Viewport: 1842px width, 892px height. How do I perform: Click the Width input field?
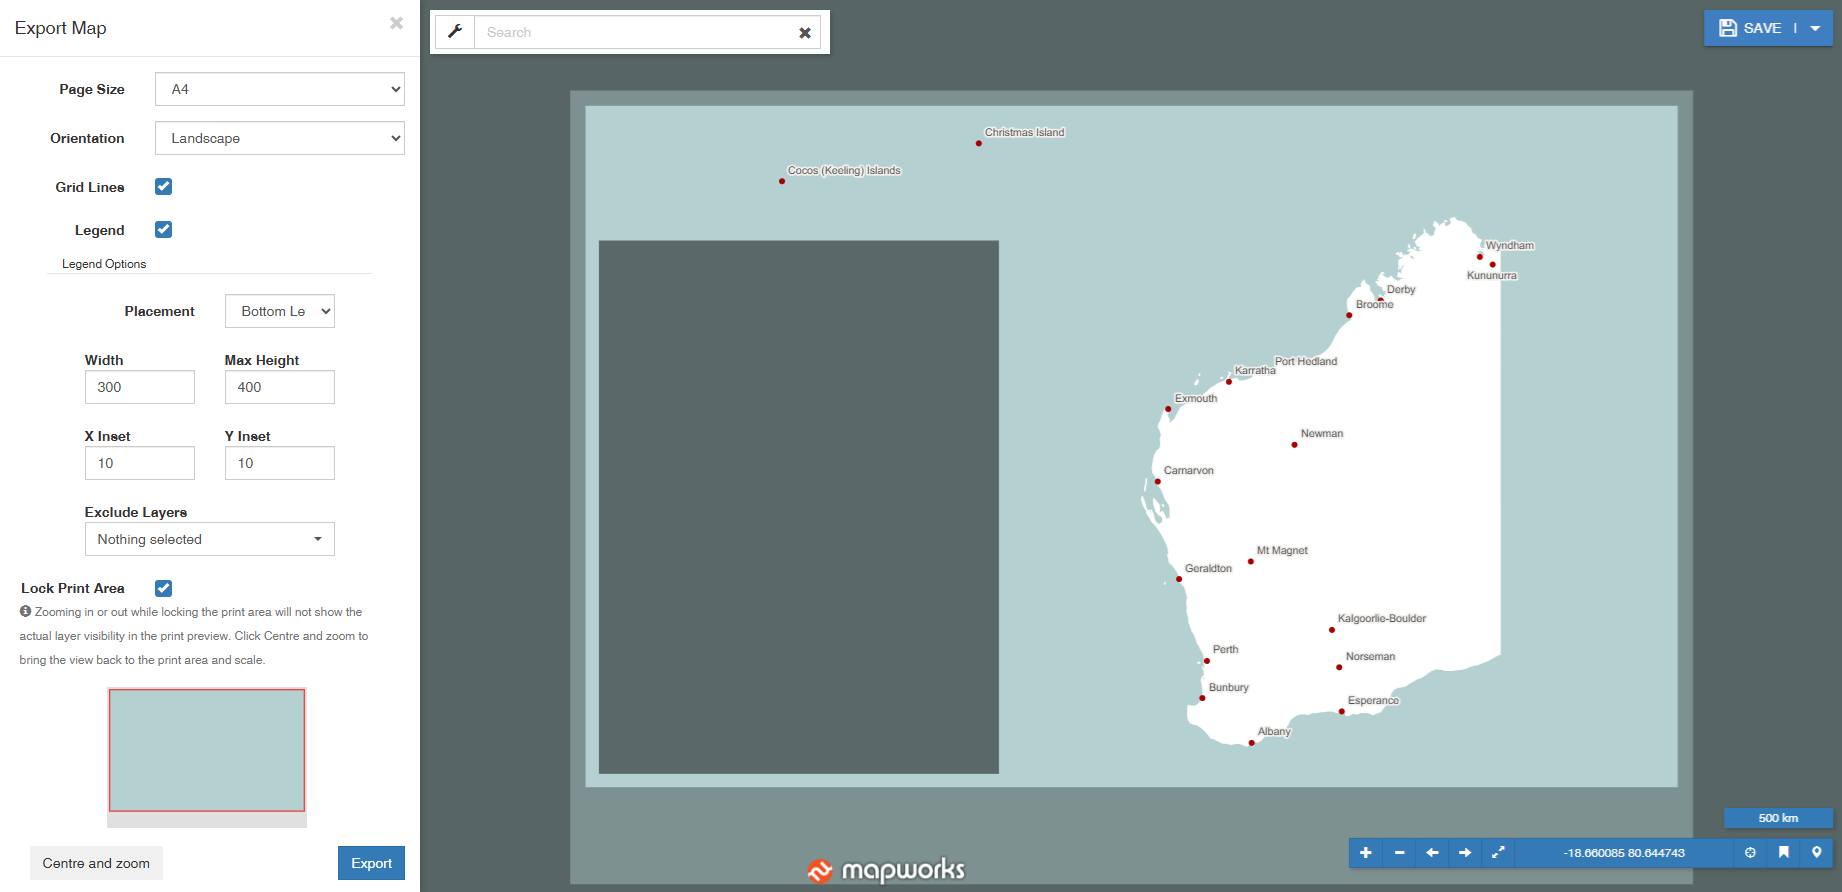click(140, 387)
